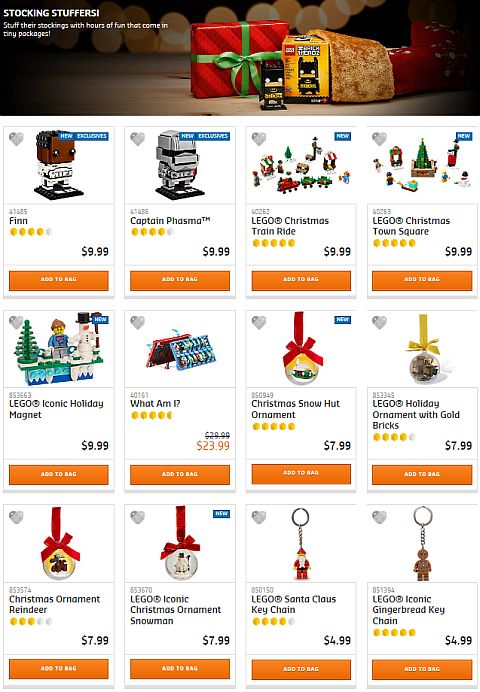Click wishlist heart on Gold Bricks ornament
This screenshot has height=692, width=480.
pos(379,323)
